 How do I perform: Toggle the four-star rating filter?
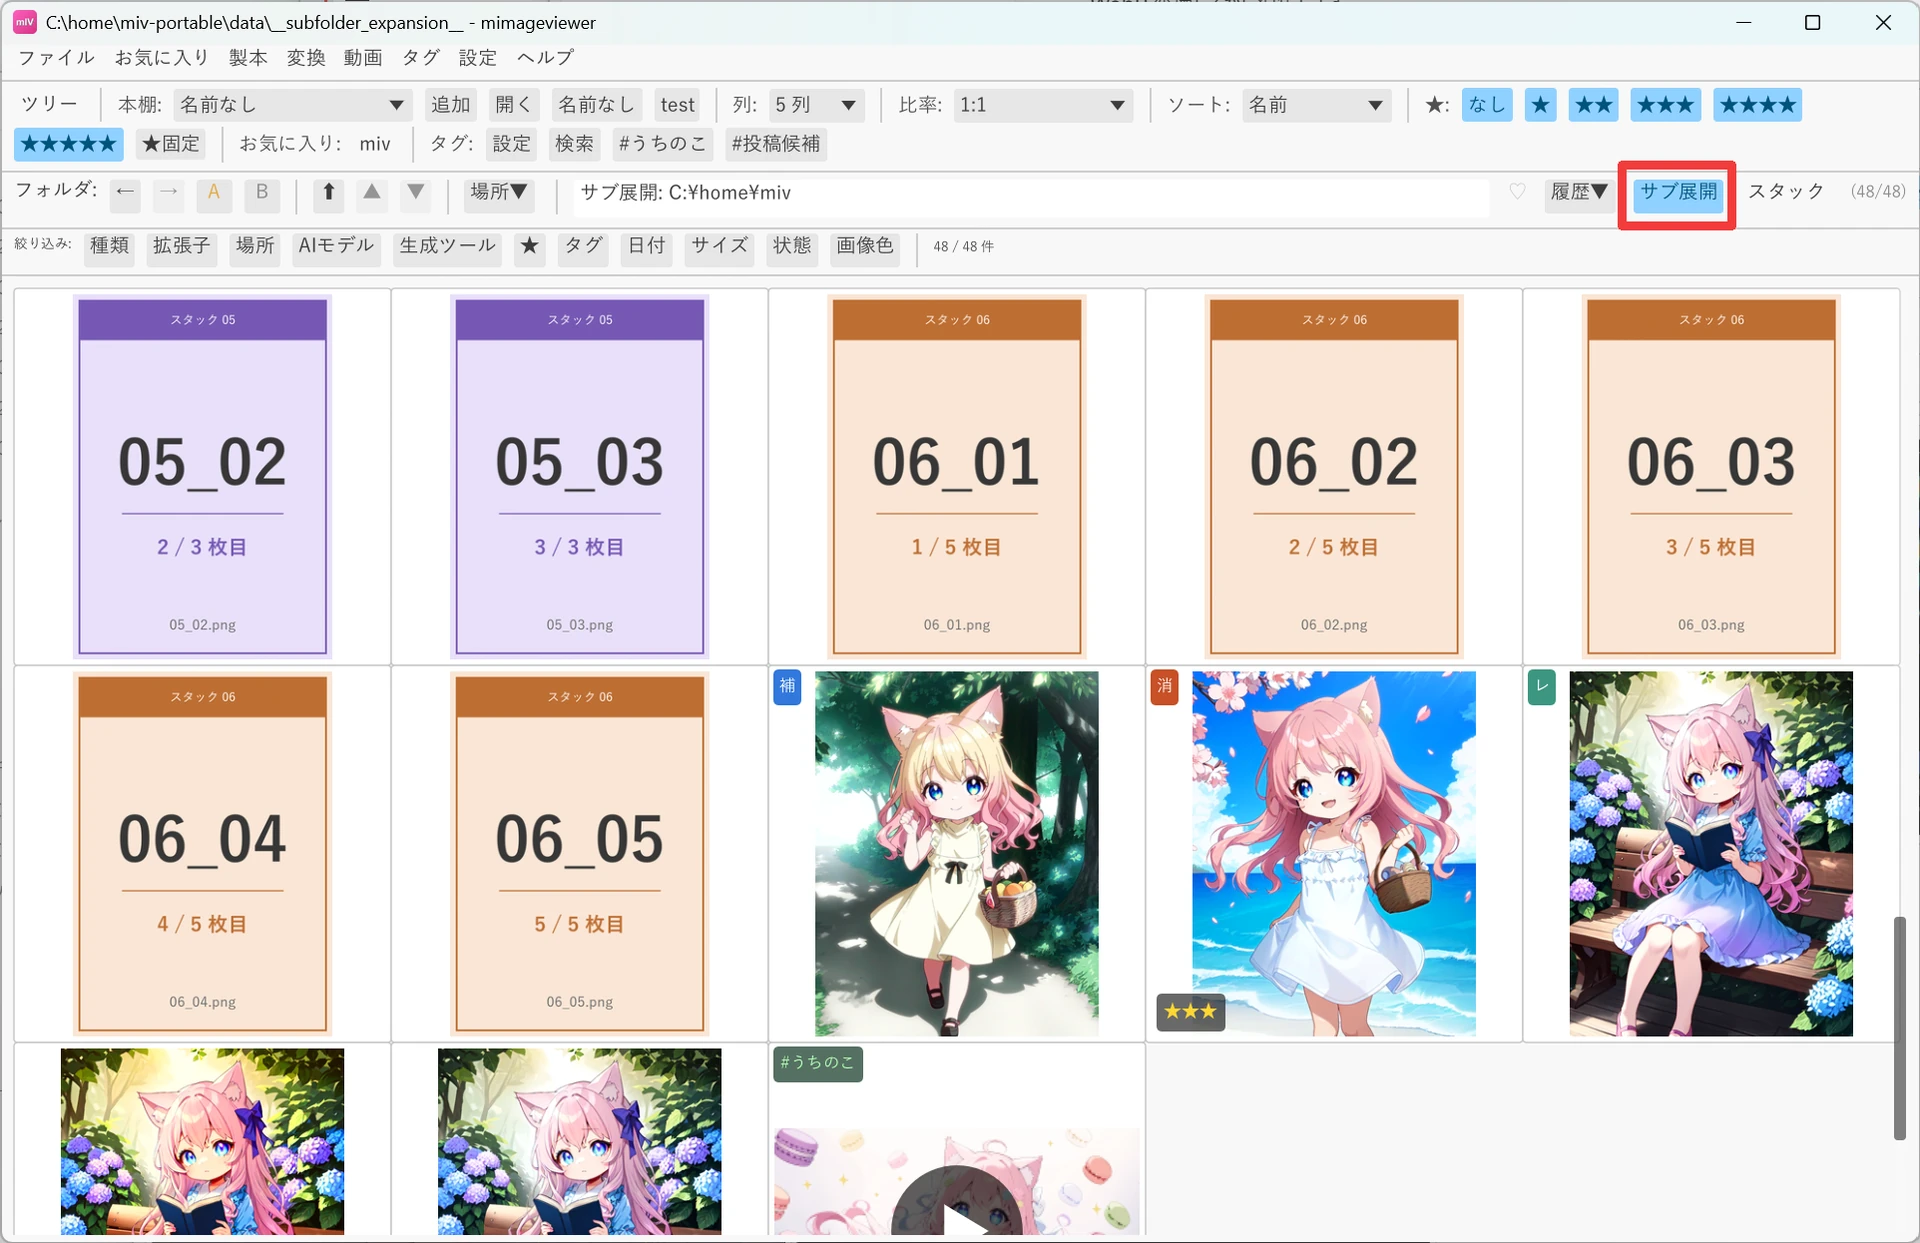(1757, 105)
